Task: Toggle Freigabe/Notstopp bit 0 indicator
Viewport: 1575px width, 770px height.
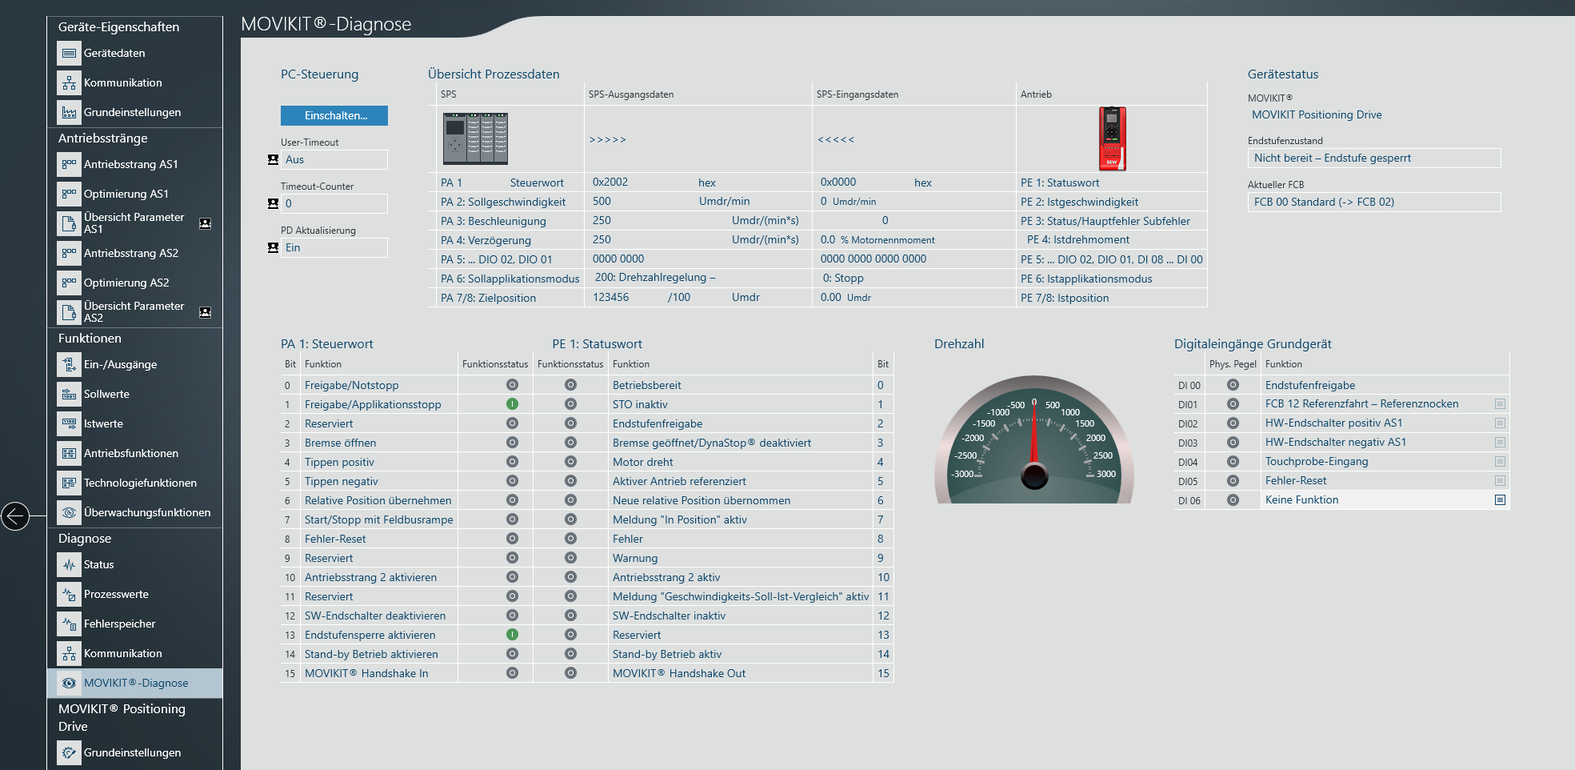Action: (x=512, y=385)
